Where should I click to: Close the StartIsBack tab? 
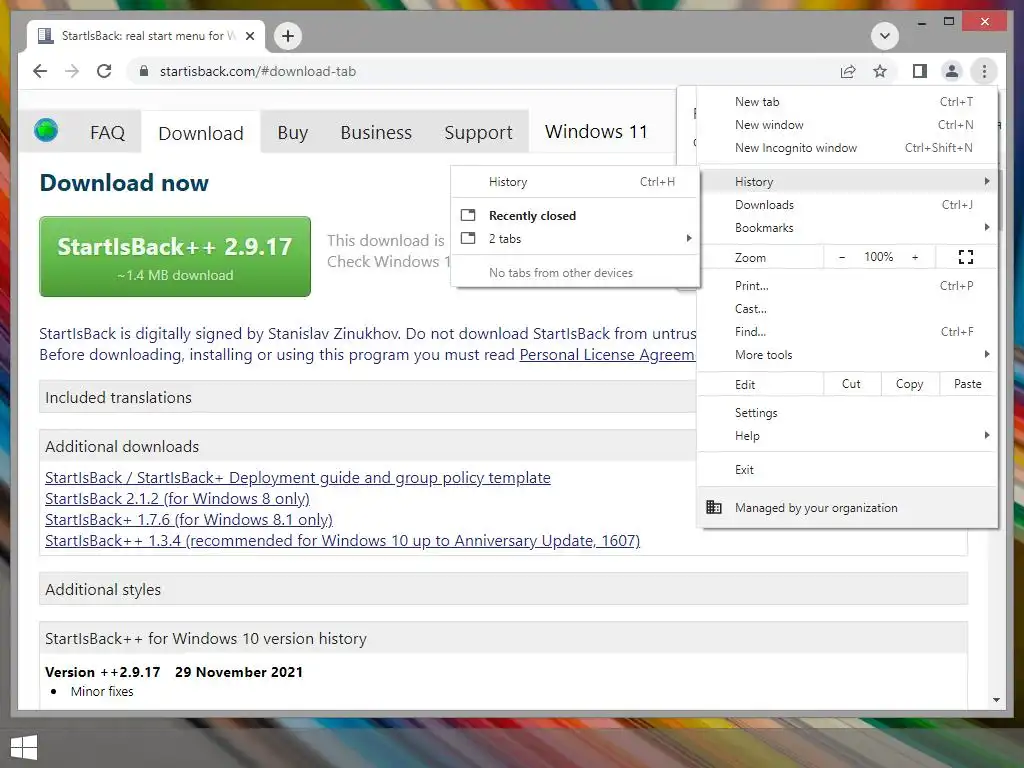click(249, 36)
